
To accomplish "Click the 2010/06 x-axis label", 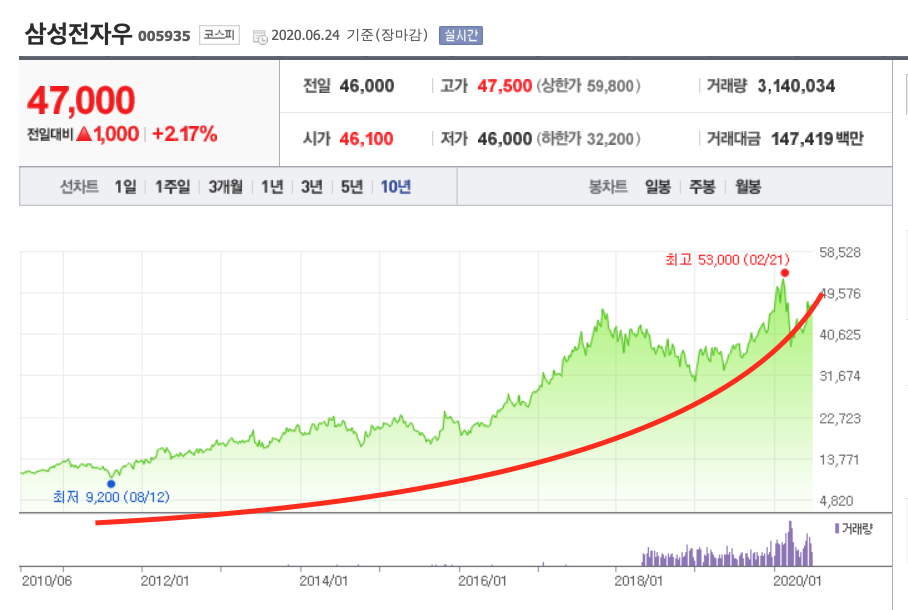I will pyautogui.click(x=47, y=581).
